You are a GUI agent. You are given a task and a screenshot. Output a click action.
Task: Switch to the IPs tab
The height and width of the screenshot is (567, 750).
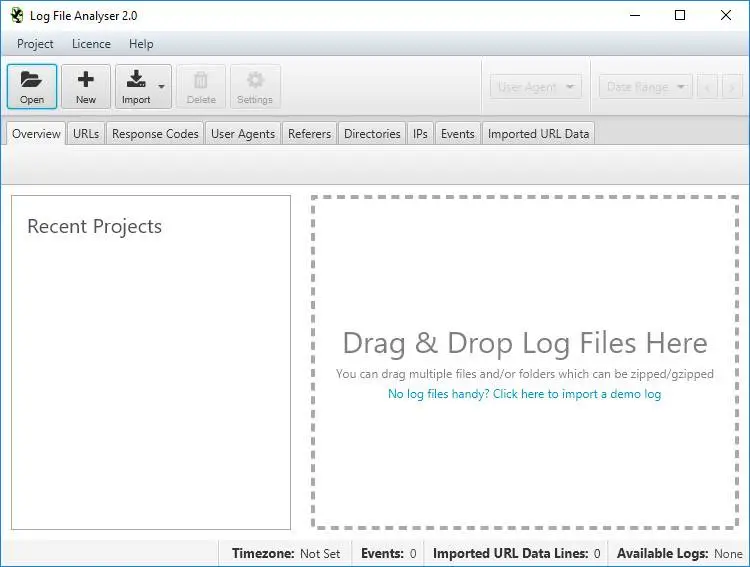coord(420,133)
